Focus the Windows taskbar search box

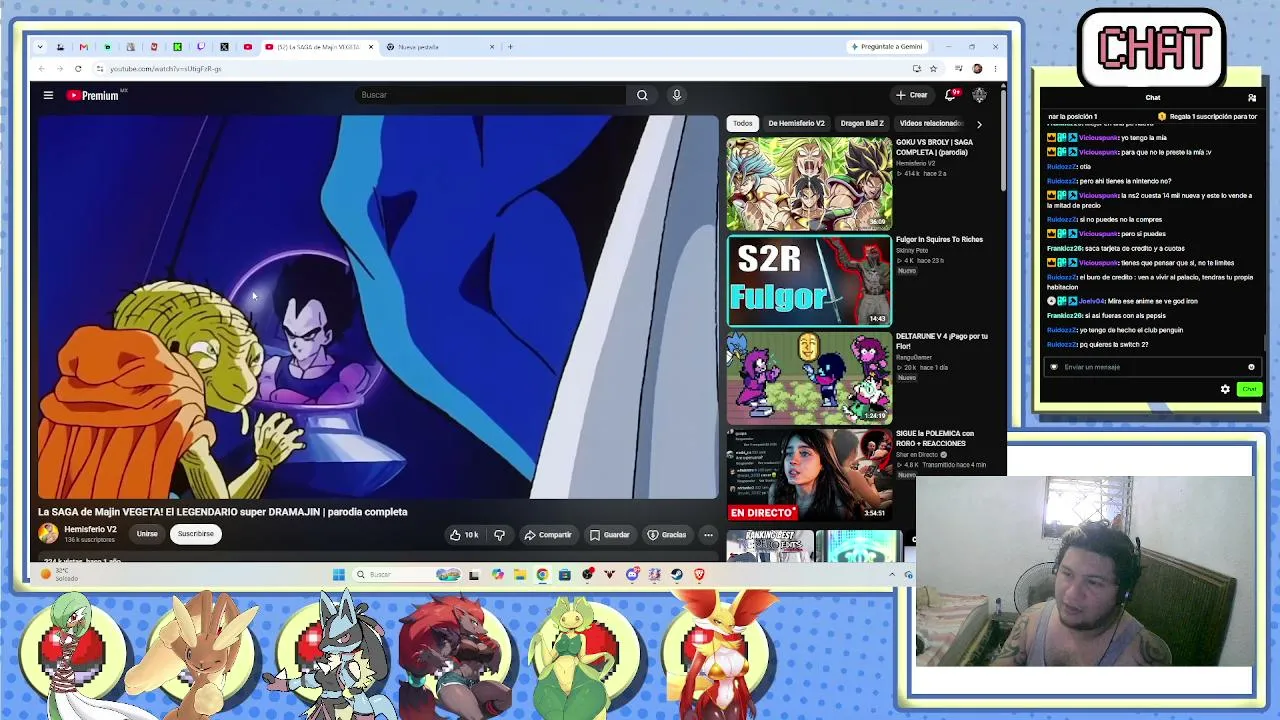pyautogui.click(x=405, y=574)
